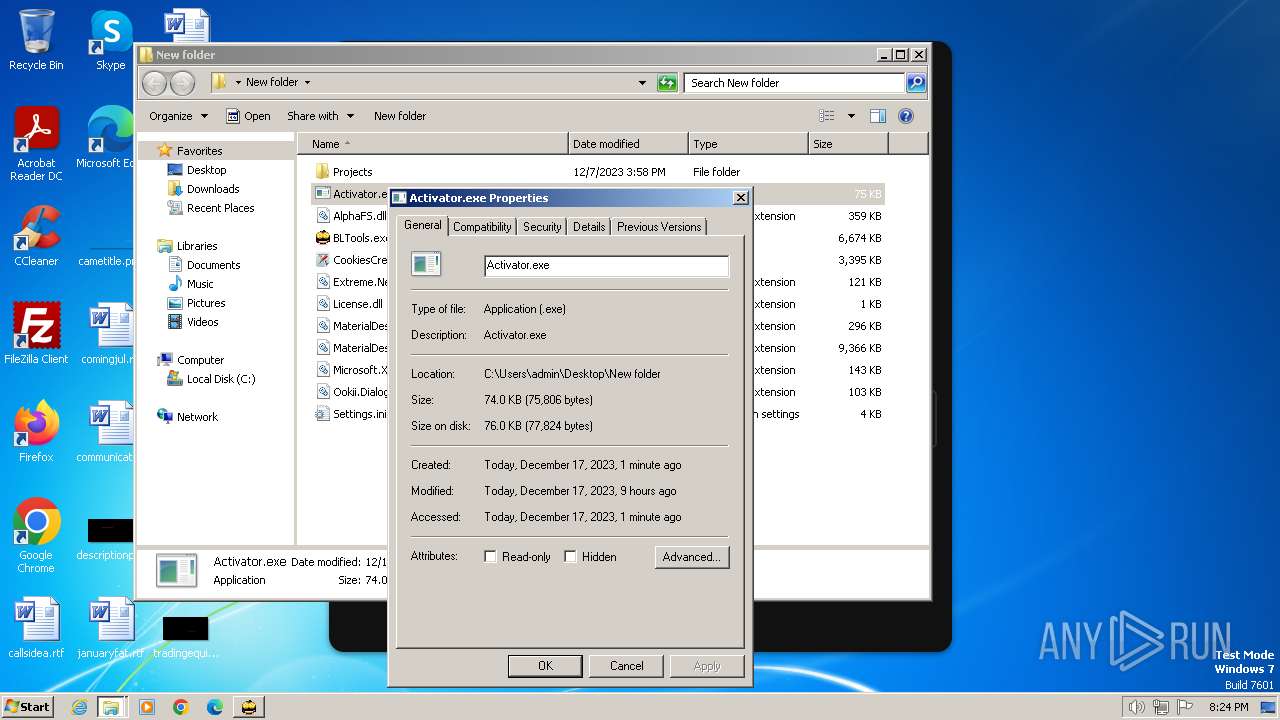Sort by the Name column header
This screenshot has width=1280, height=720.
pos(432,144)
